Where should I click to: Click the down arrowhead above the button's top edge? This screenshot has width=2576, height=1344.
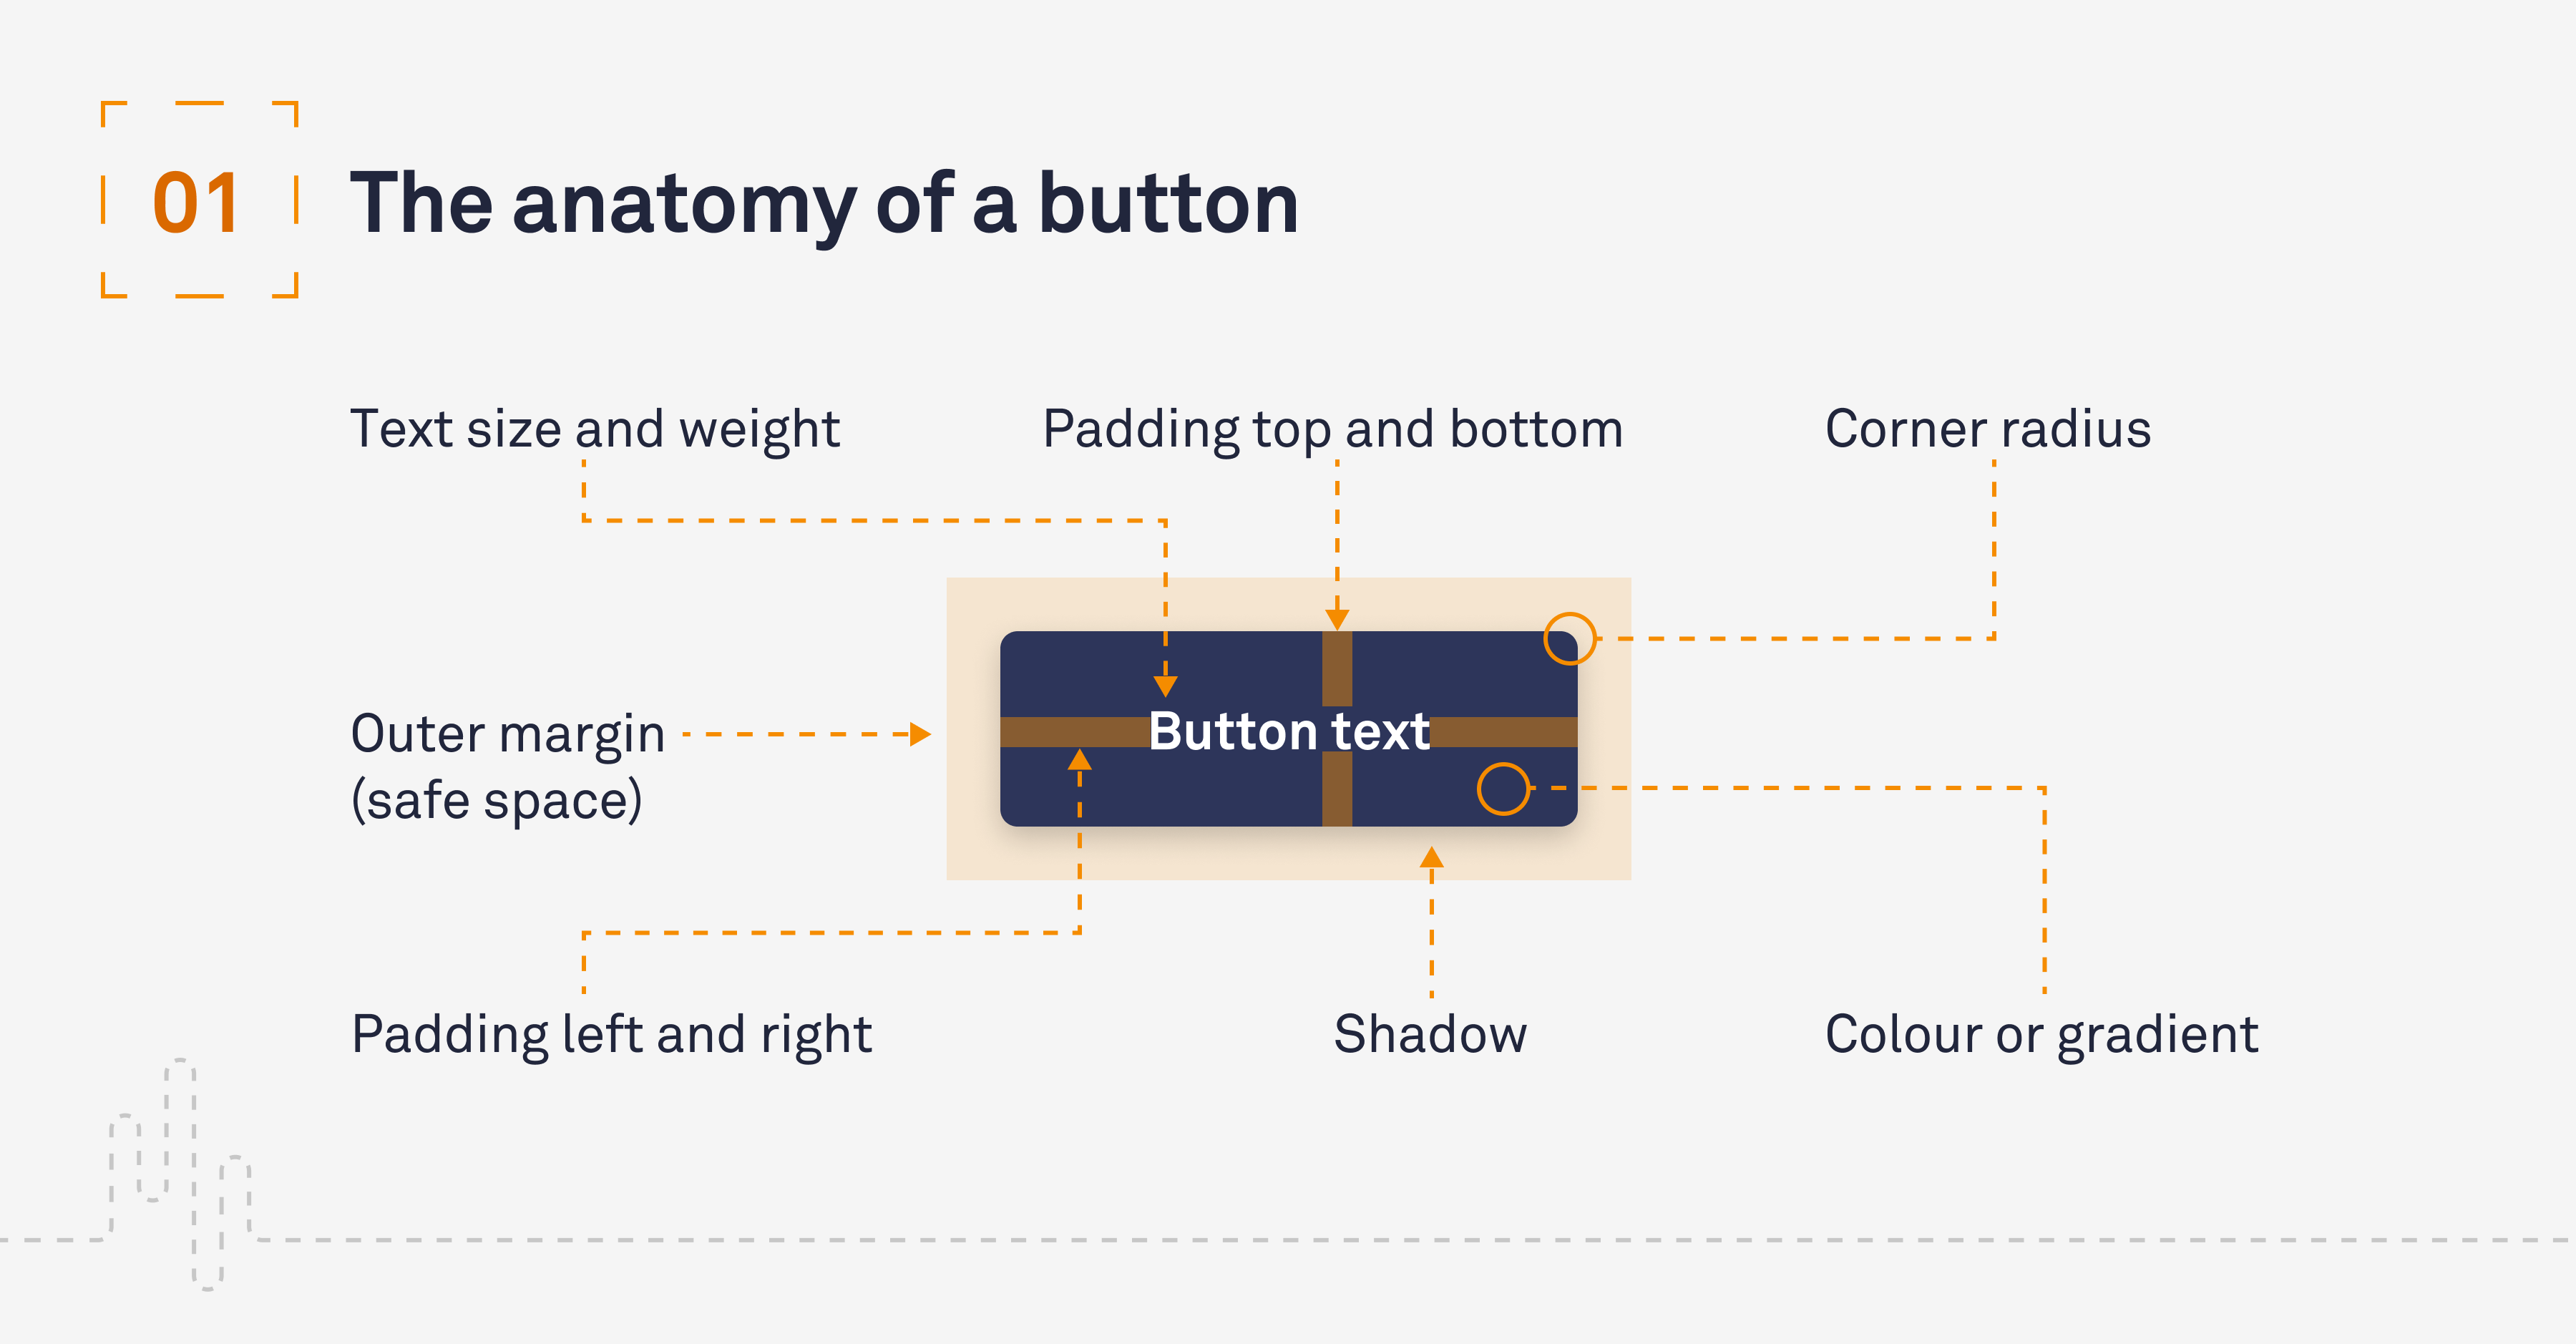point(1337,619)
